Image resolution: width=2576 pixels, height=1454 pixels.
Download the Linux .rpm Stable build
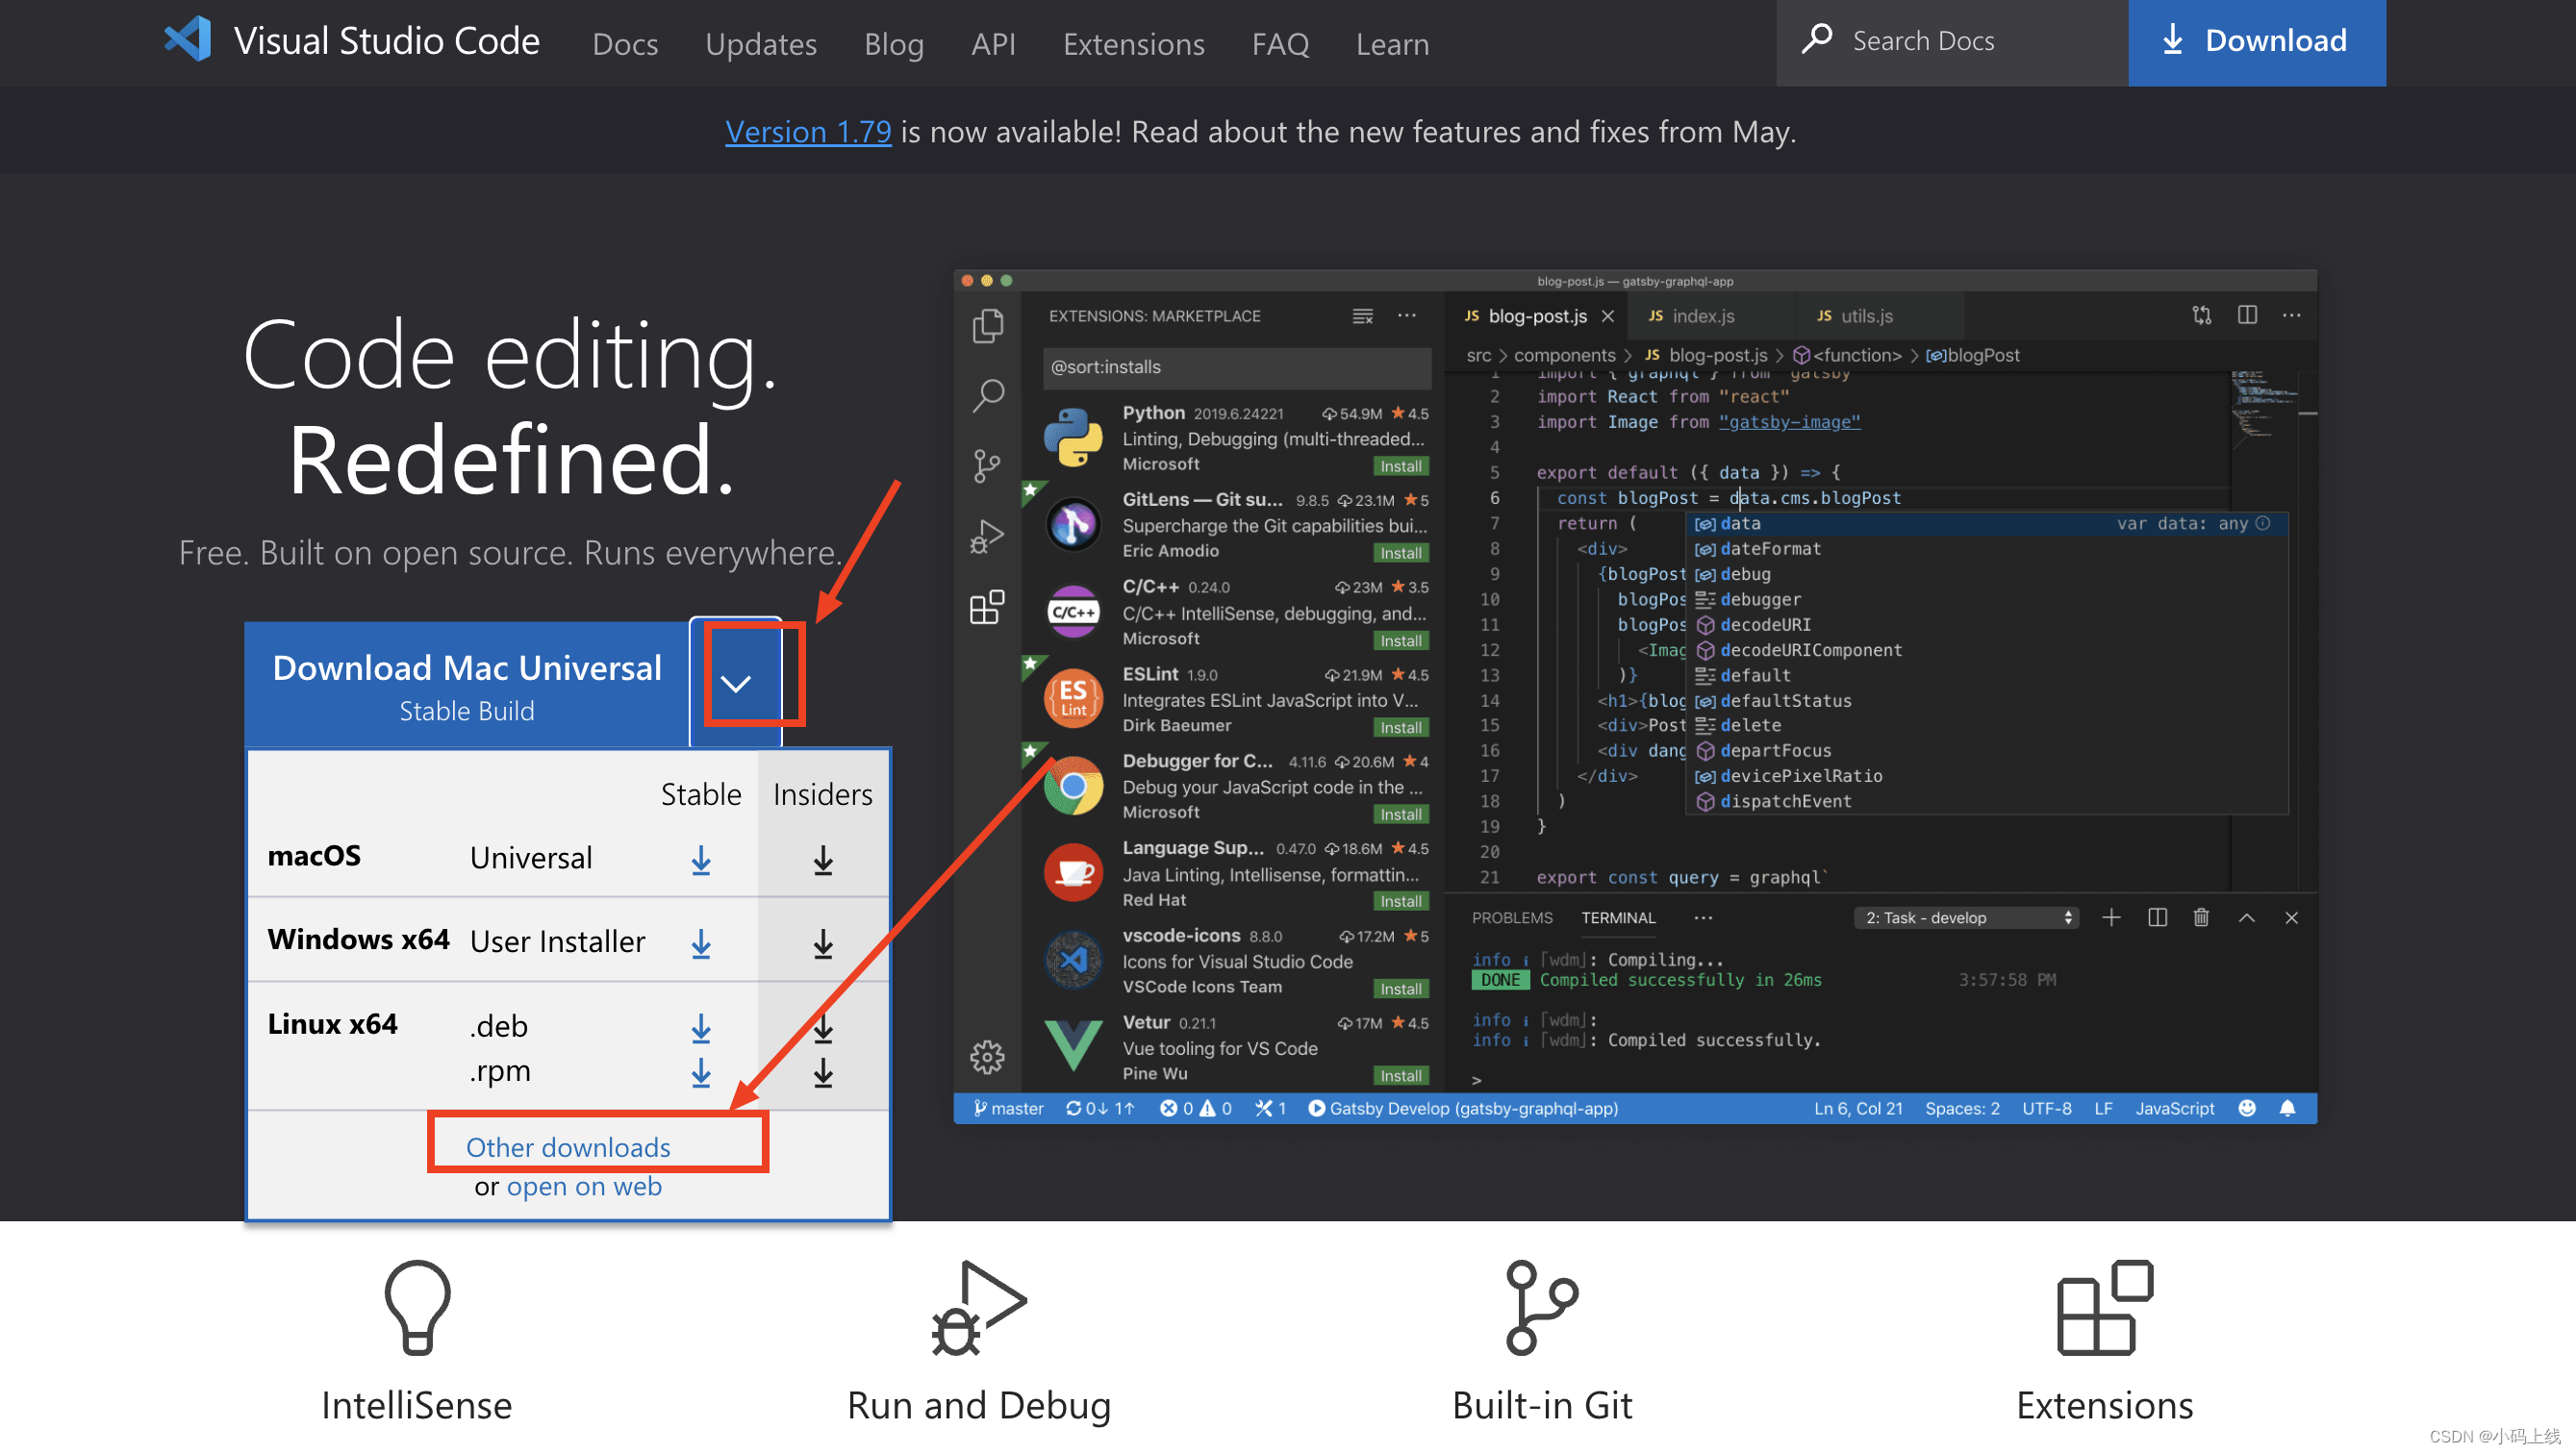coord(701,1073)
